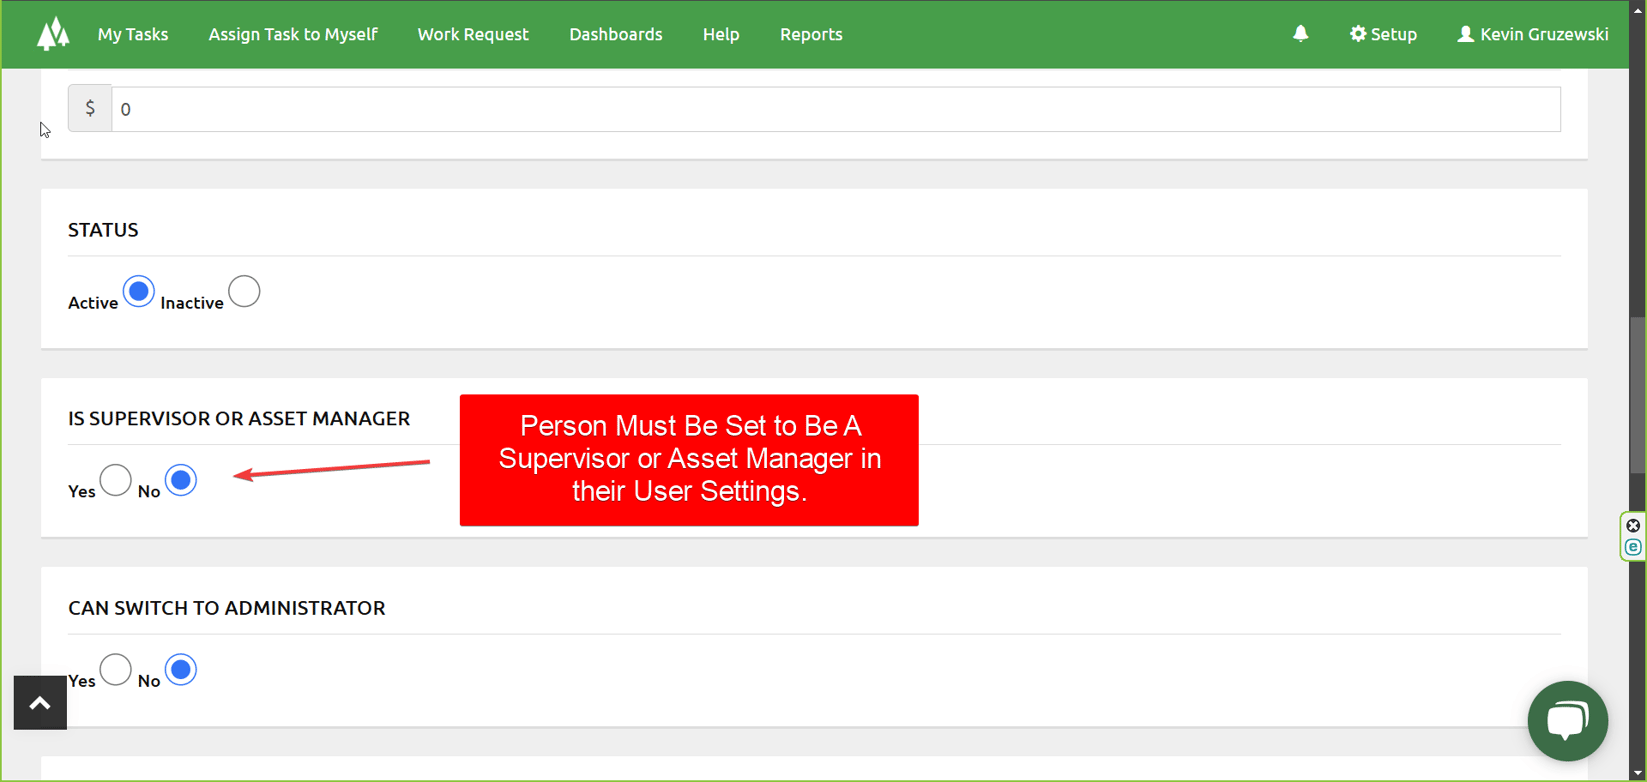Go to My Tasks
This screenshot has height=782, width=1647.
133,34
